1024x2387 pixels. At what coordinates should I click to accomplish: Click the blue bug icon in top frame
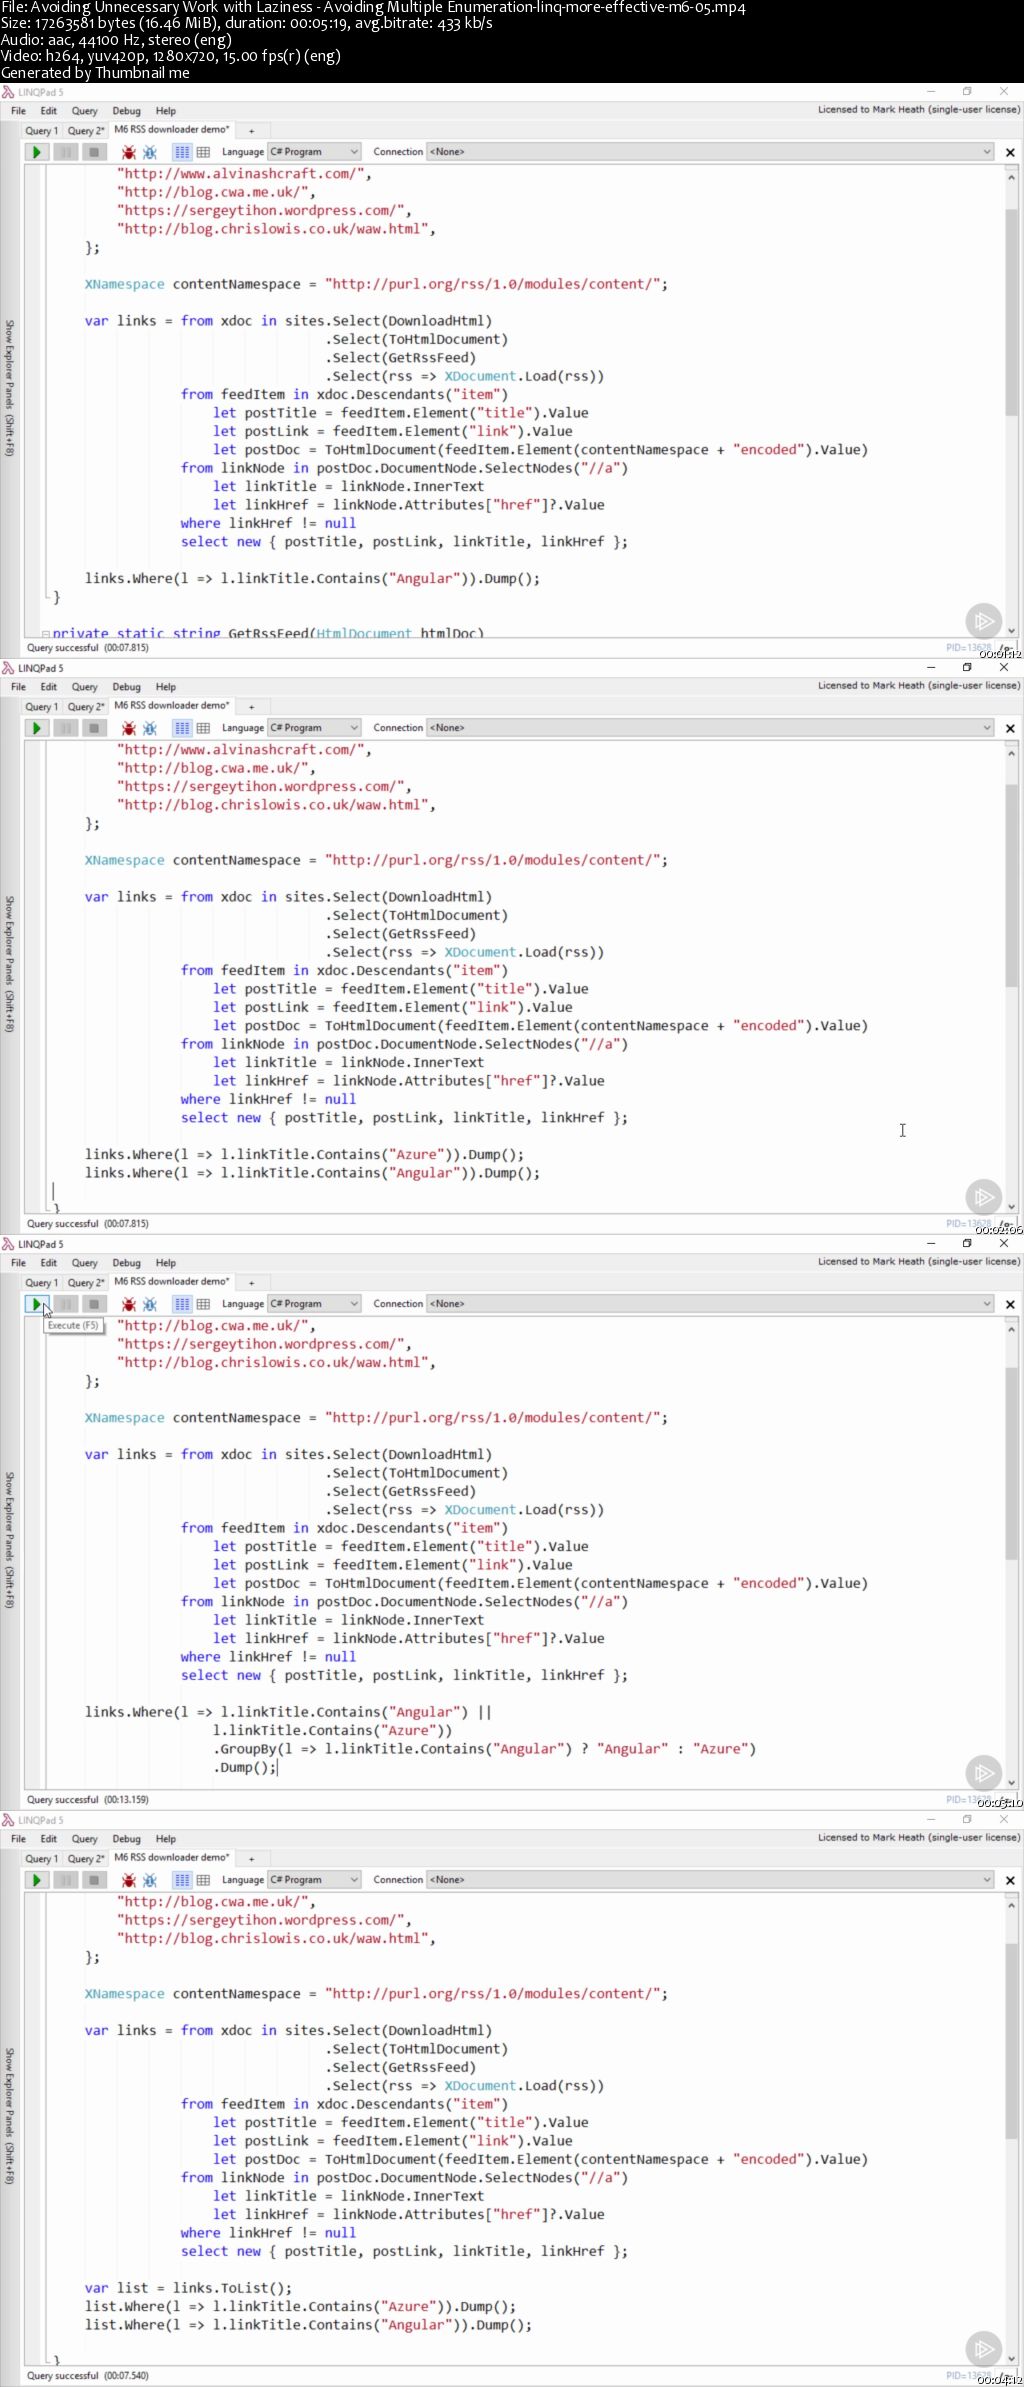pyautogui.click(x=150, y=152)
